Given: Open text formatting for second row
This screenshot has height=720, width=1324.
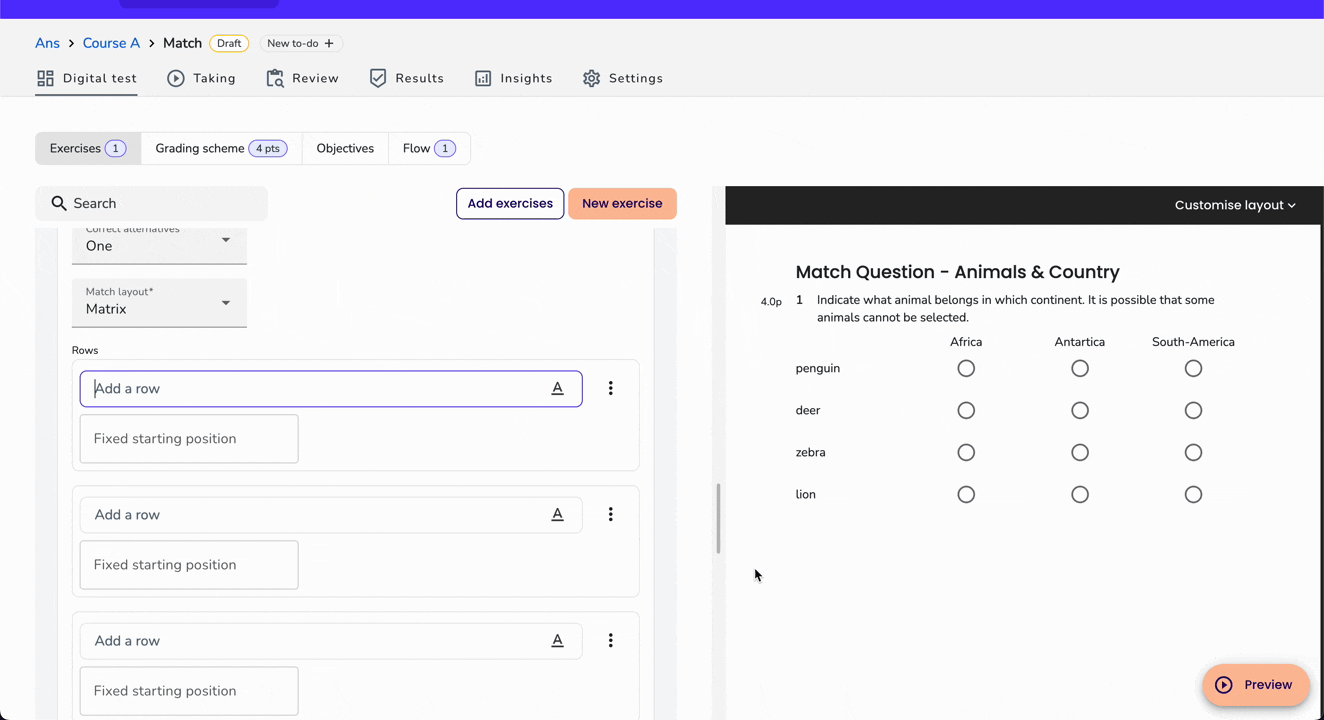Looking at the screenshot, I should (558, 514).
